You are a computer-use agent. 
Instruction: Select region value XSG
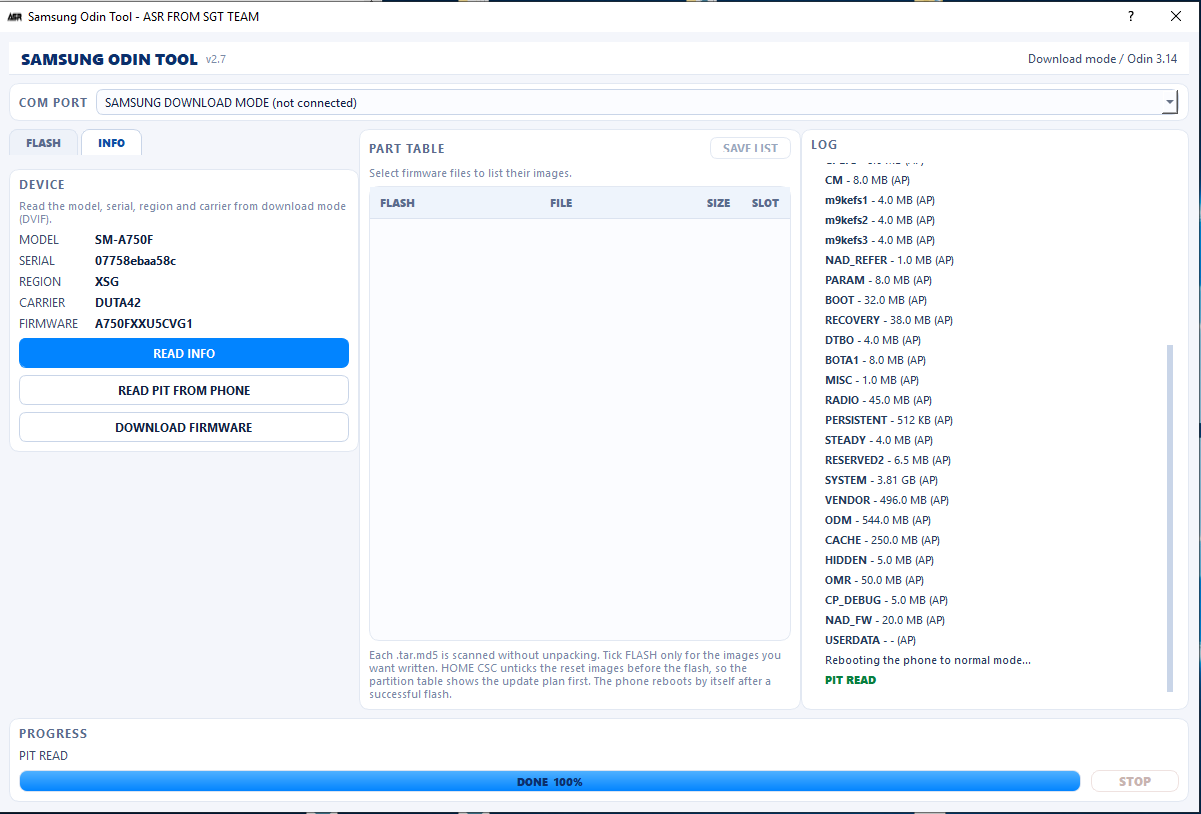(107, 282)
